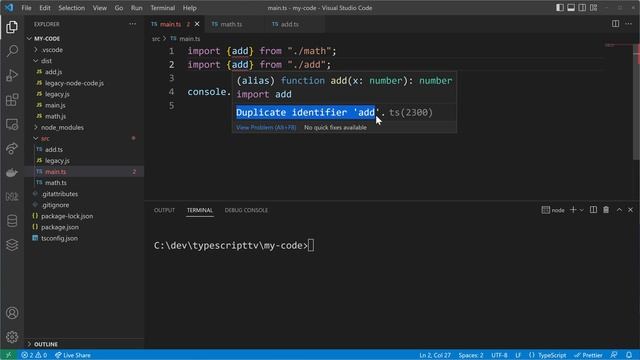Toggle primary side bar visibility
640x360 pixels.
click(560, 8)
